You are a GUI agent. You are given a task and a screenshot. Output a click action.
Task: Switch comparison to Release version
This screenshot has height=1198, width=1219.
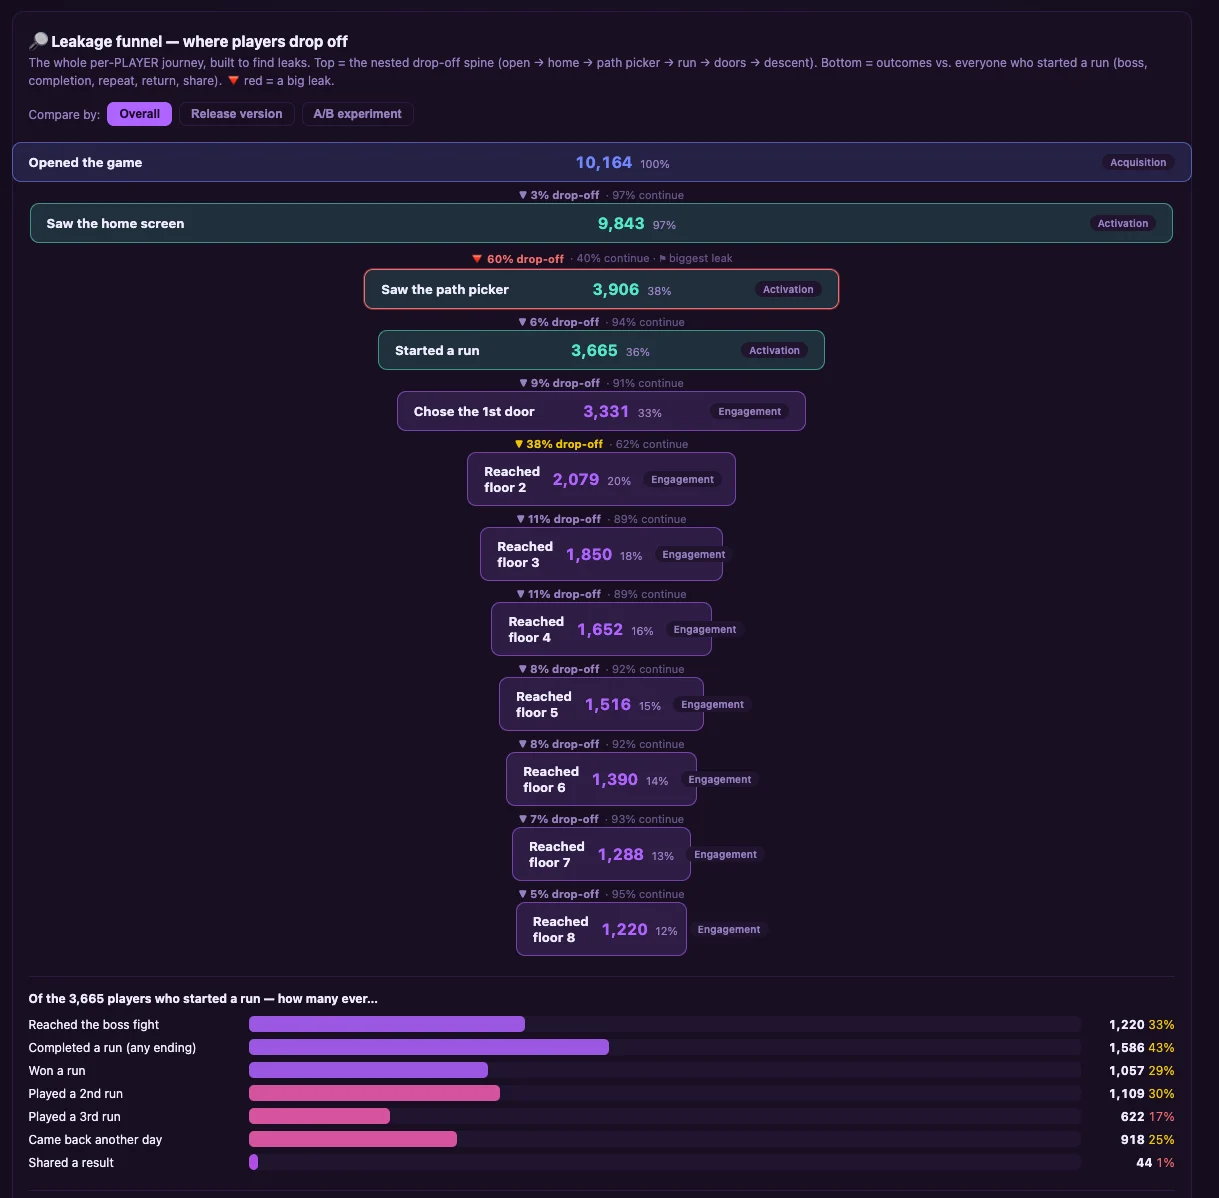(236, 114)
